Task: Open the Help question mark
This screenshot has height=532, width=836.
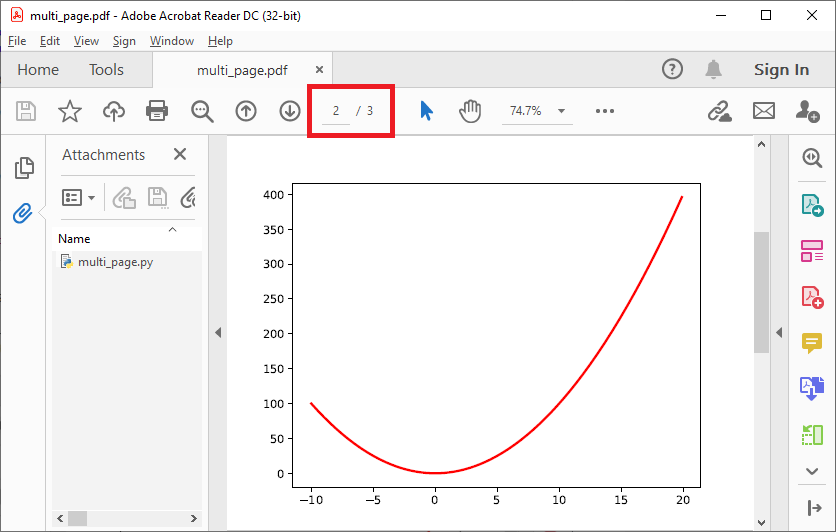Action: pyautogui.click(x=672, y=69)
